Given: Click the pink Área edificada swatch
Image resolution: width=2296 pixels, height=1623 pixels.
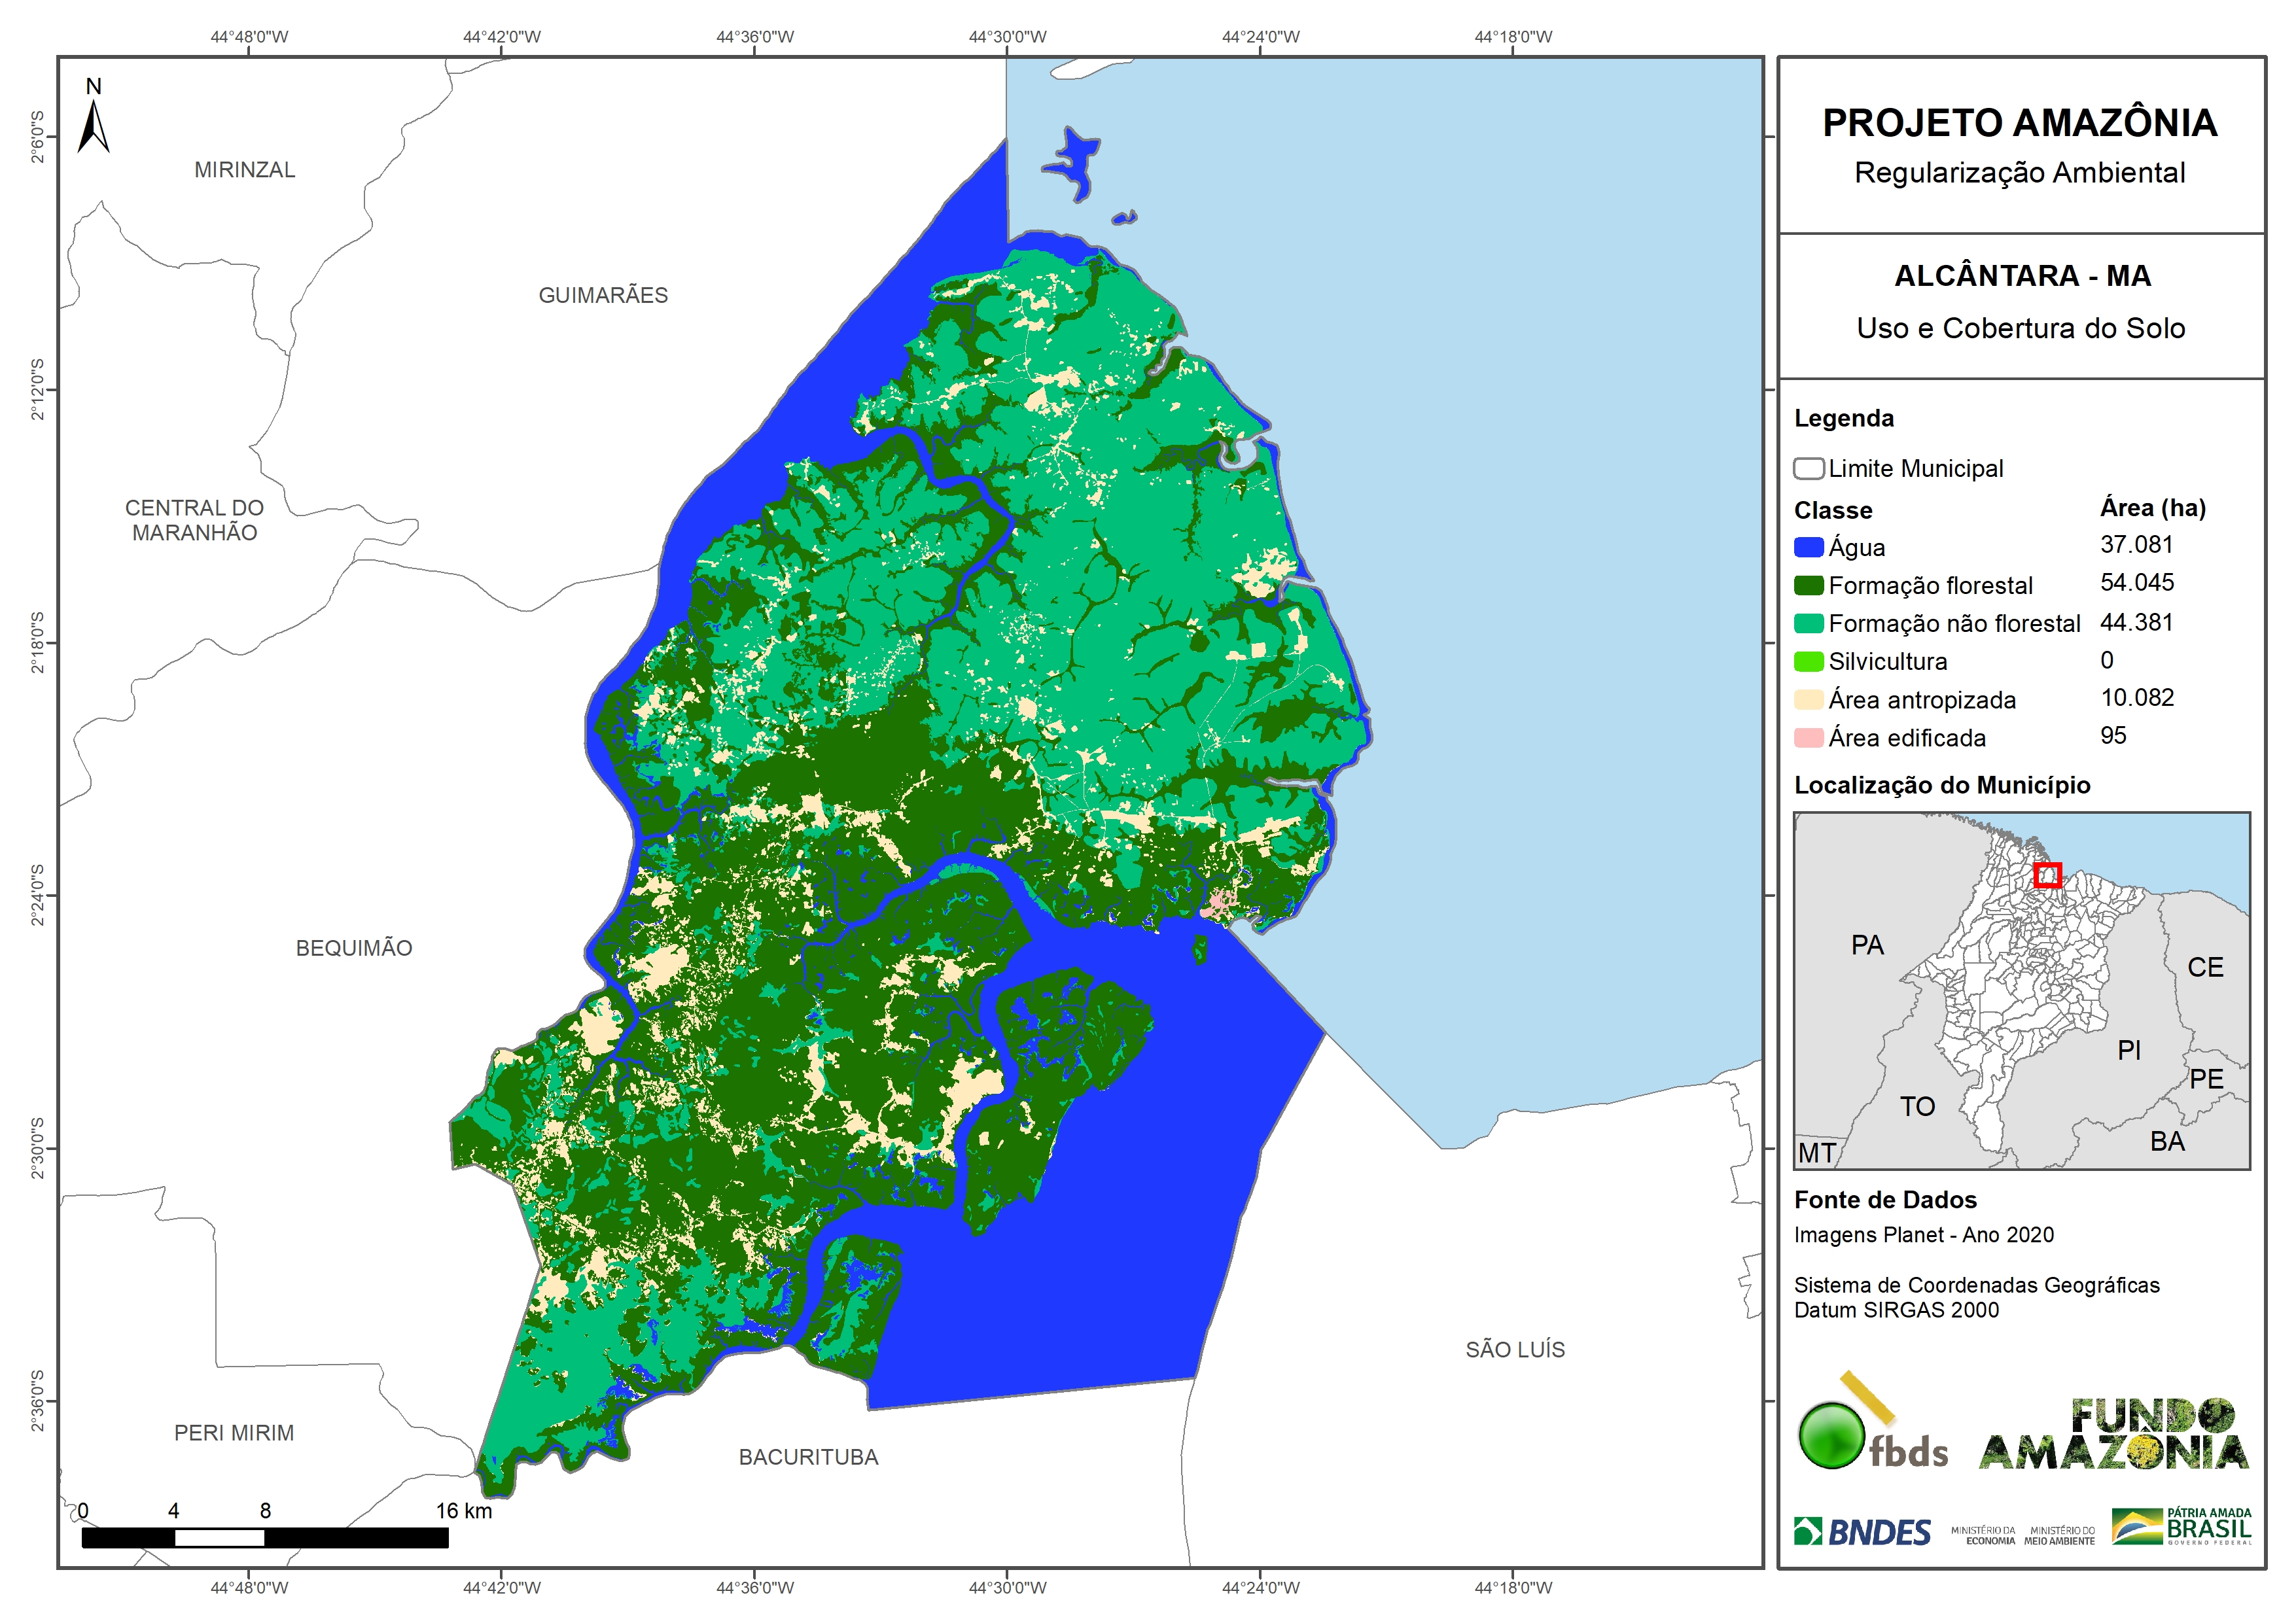Looking at the screenshot, I should [x=1808, y=737].
